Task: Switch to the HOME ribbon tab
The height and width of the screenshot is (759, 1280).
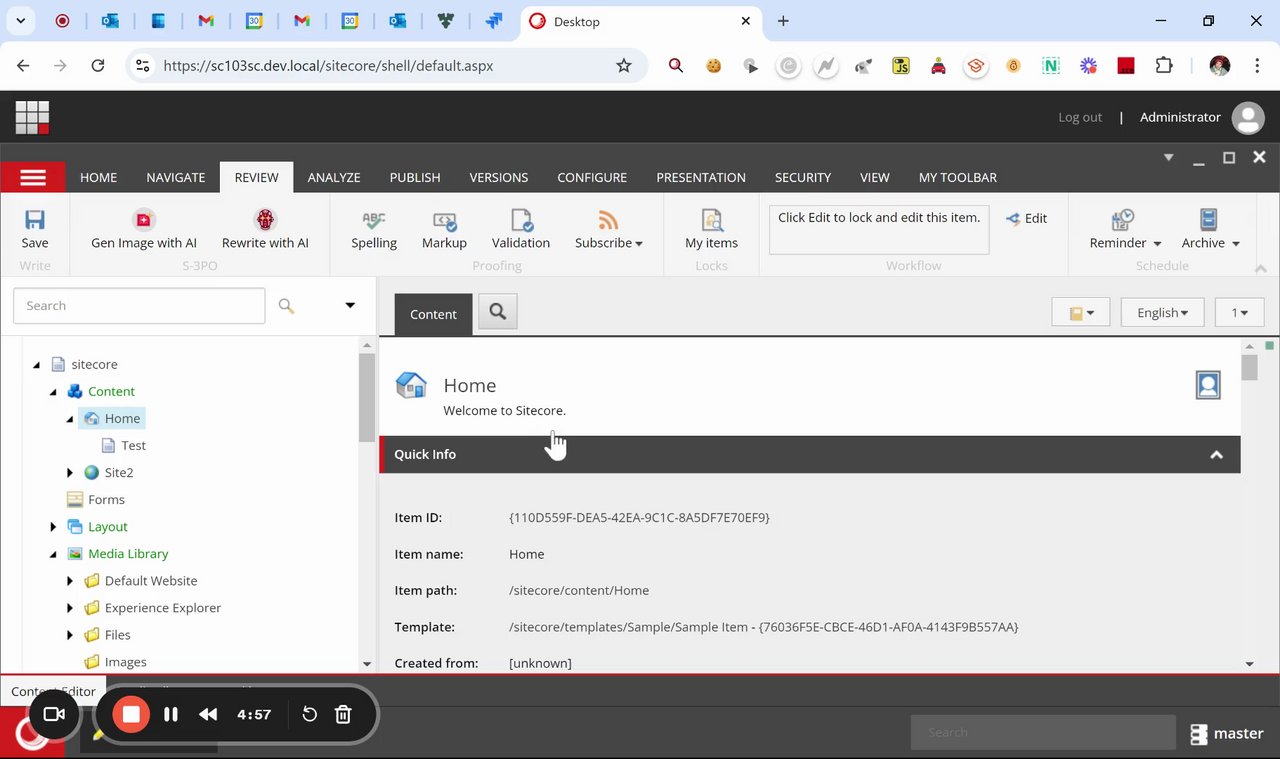Action: [98, 177]
